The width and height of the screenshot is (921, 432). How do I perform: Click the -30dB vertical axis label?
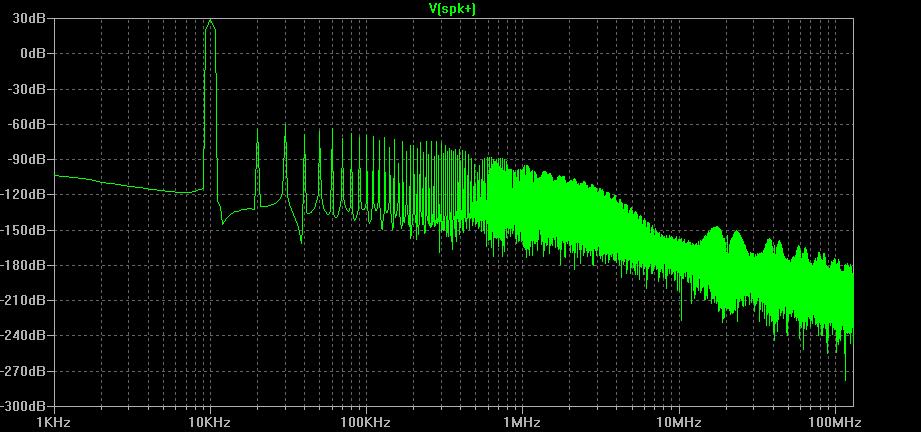[x=26, y=89]
